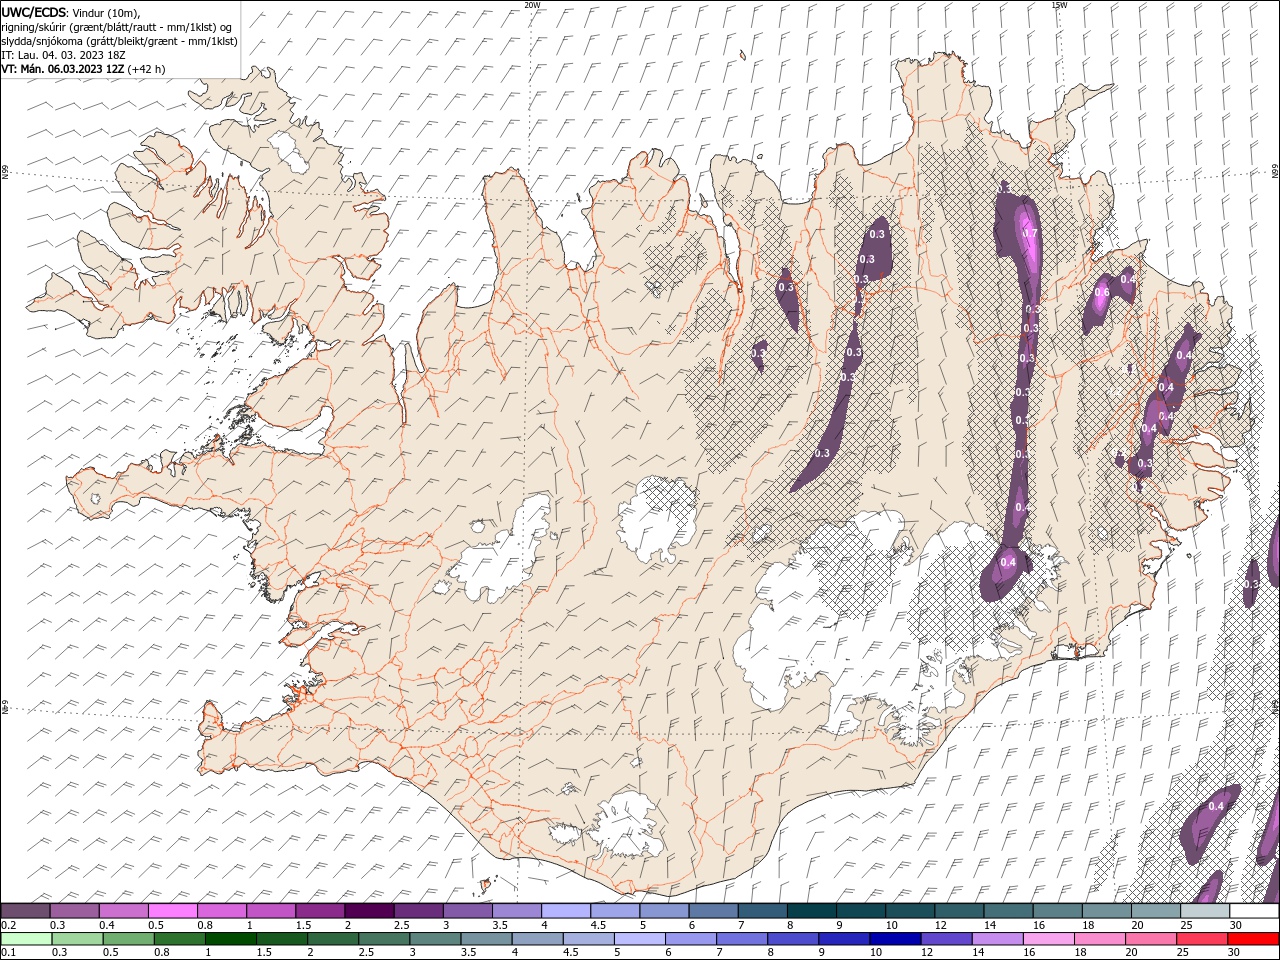Click the snow legend swatch labeled 0.2
The height and width of the screenshot is (960, 1280).
point(25,911)
